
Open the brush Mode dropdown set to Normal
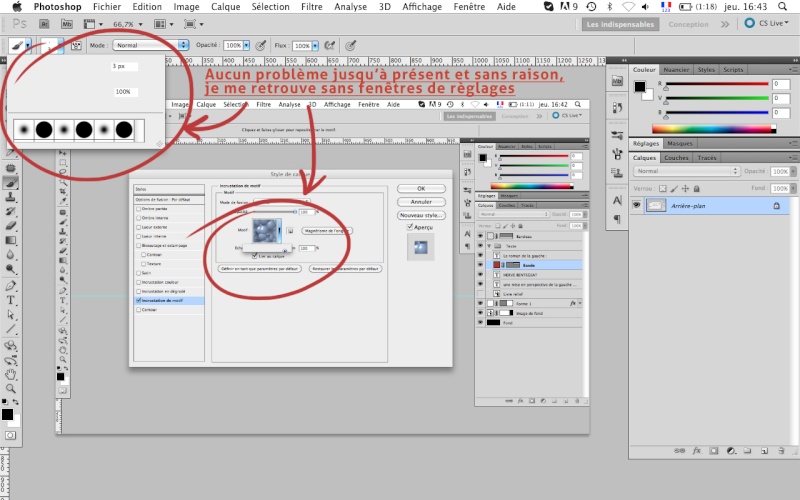151,45
